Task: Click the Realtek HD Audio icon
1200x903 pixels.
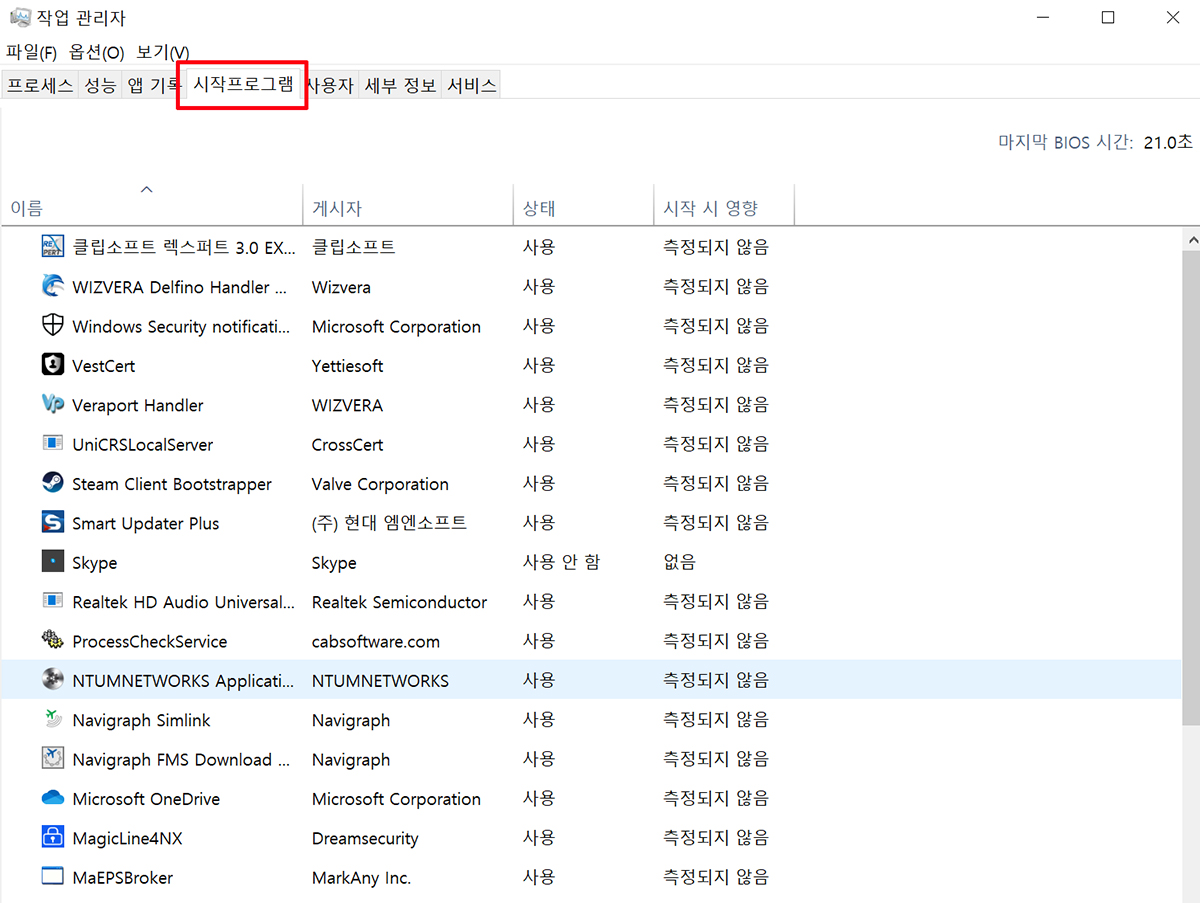Action: pos(52,602)
